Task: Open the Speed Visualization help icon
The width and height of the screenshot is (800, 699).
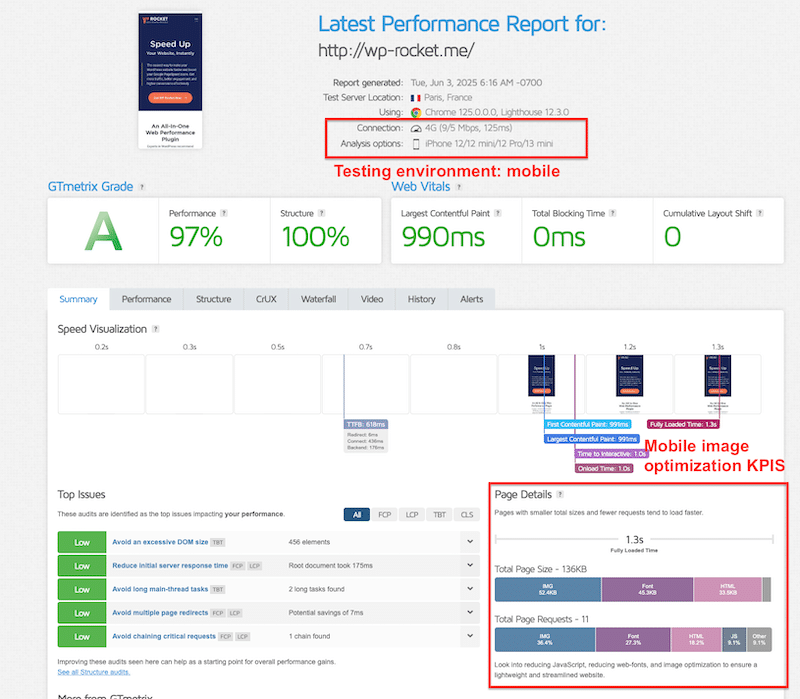Action: [x=156, y=329]
